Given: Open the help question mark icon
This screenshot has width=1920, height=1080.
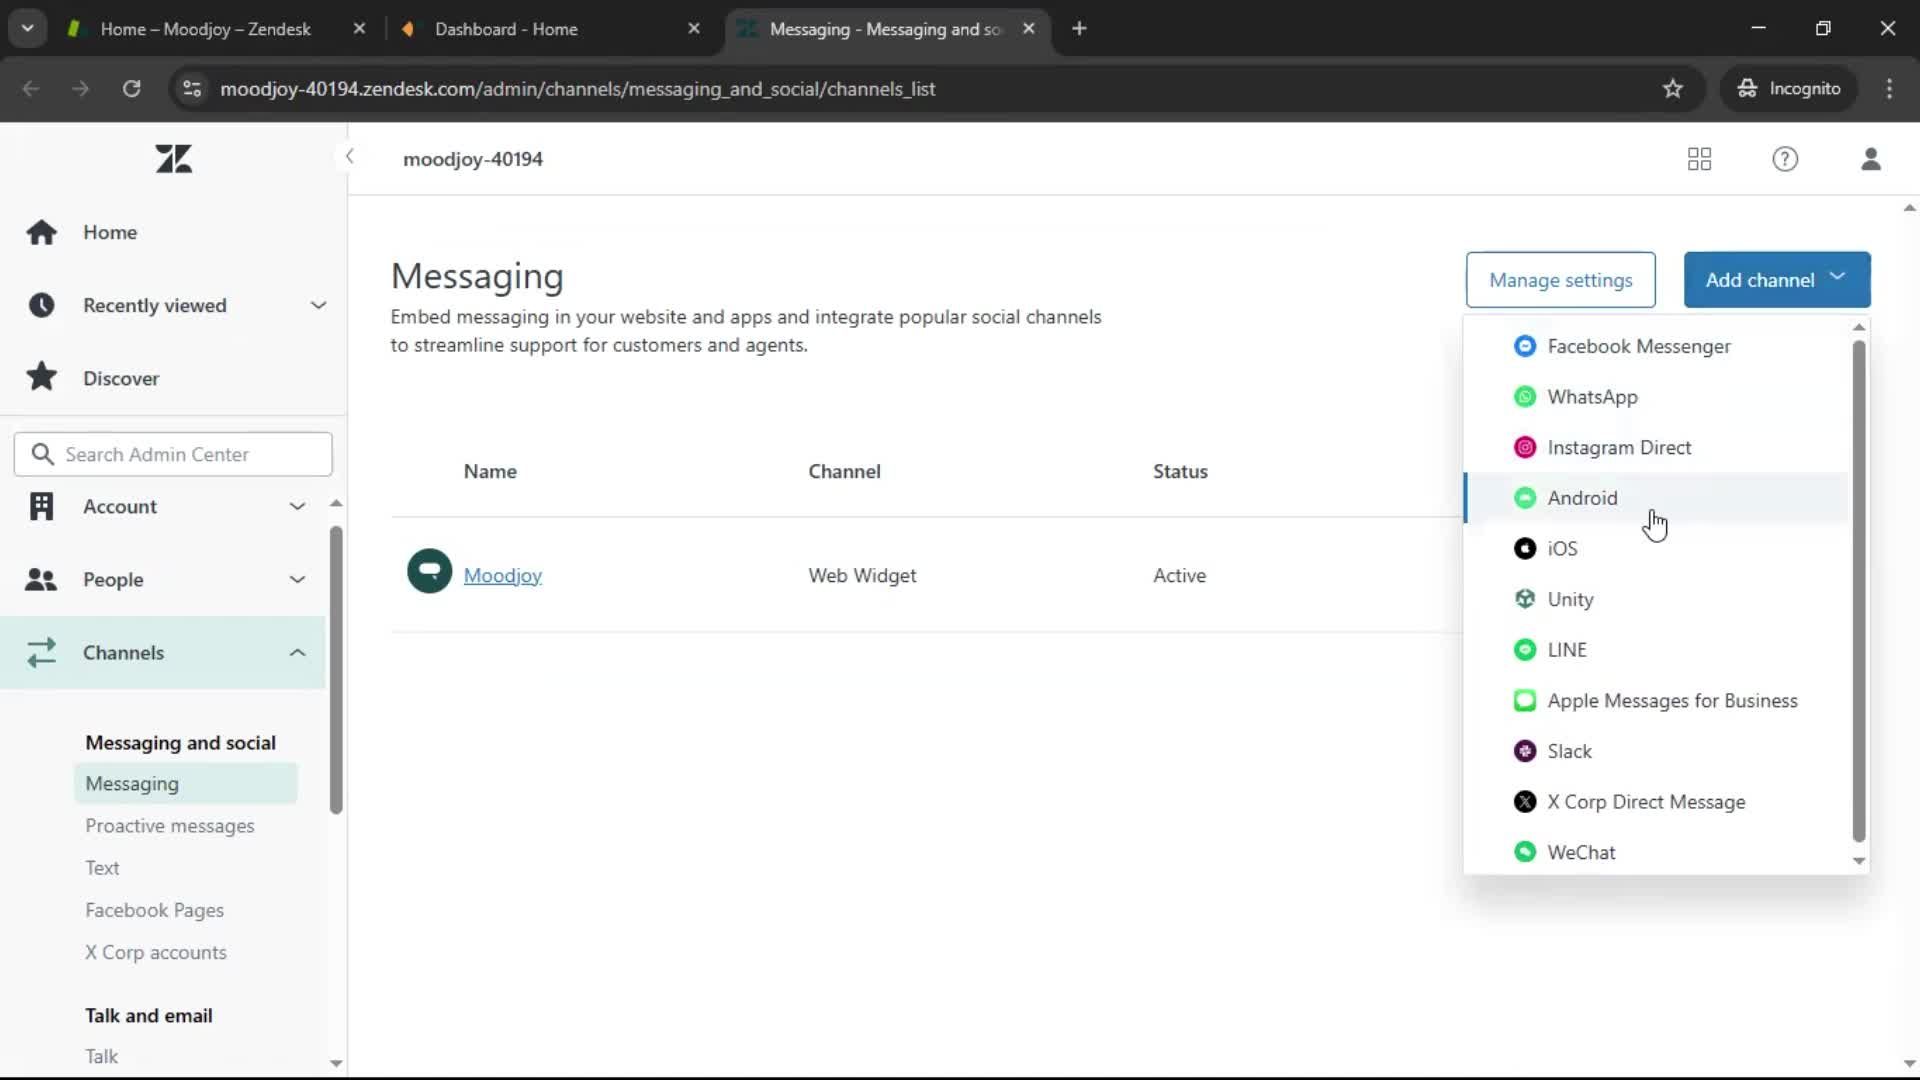Looking at the screenshot, I should pyautogui.click(x=1785, y=159).
